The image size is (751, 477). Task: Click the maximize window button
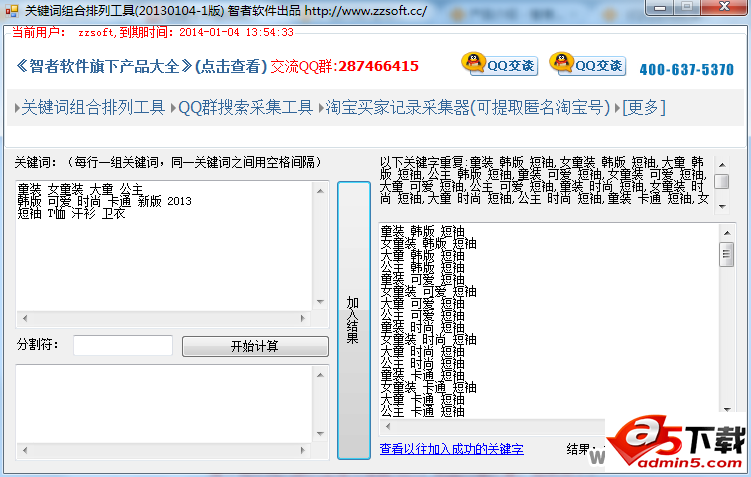click(687, 7)
